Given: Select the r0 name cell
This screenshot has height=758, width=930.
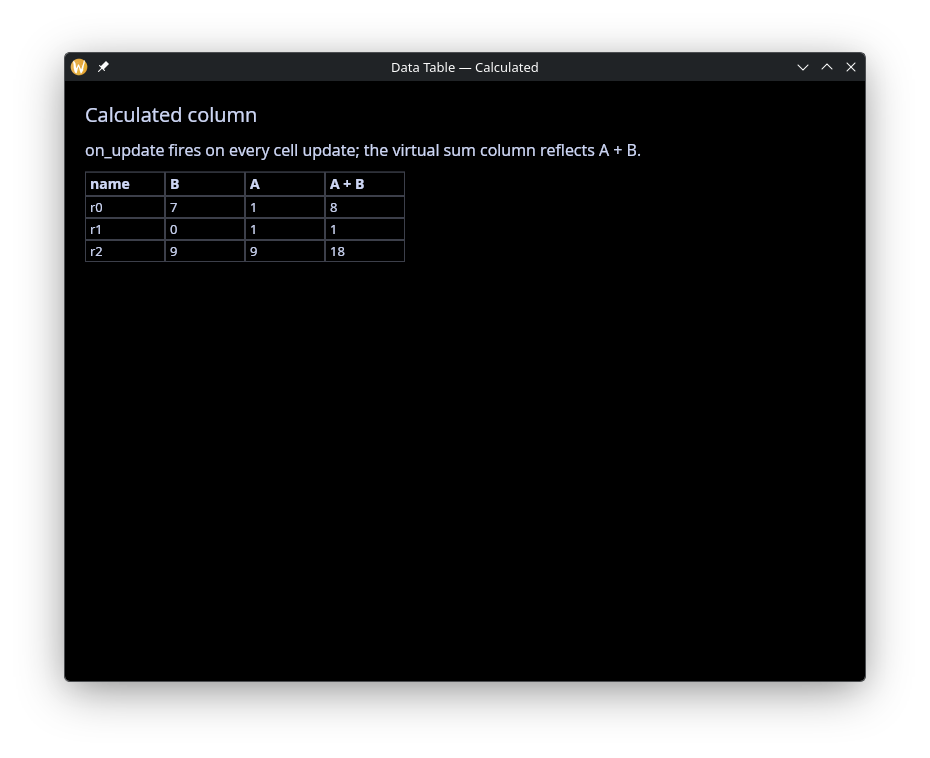Looking at the screenshot, I should point(125,207).
